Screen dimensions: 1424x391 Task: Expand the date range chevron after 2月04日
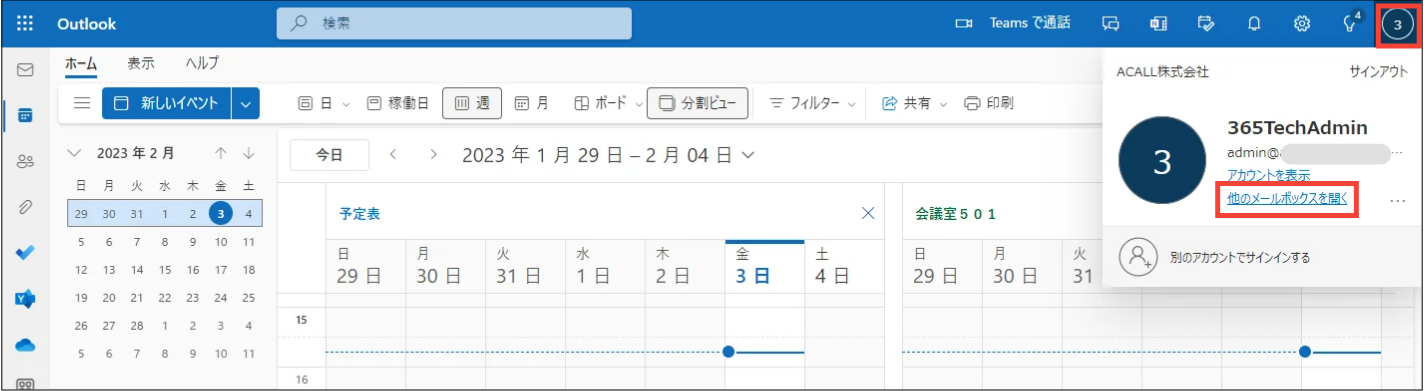pyautogui.click(x=748, y=155)
